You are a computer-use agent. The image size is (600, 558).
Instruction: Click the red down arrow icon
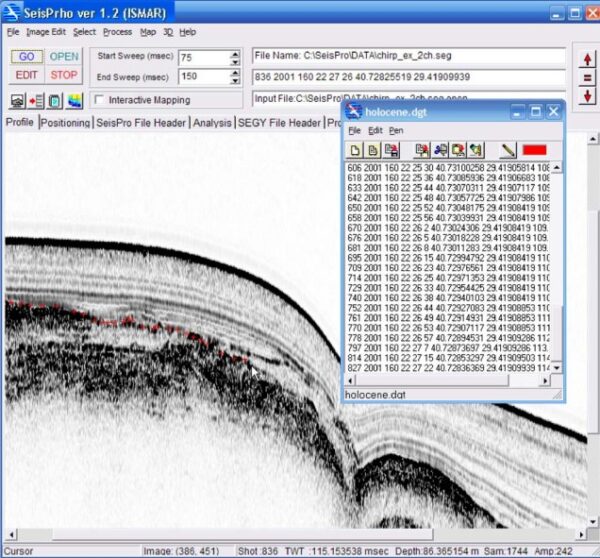point(587,95)
